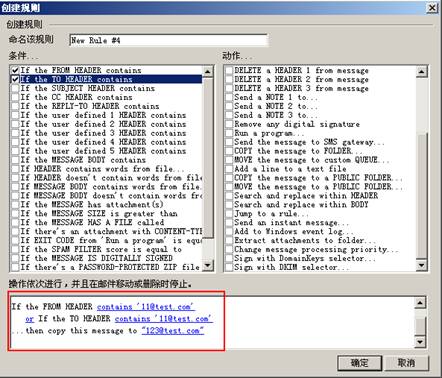Check 'Extract attachments to folder...' action
Viewport: 442px width, 378px height.
229,241
